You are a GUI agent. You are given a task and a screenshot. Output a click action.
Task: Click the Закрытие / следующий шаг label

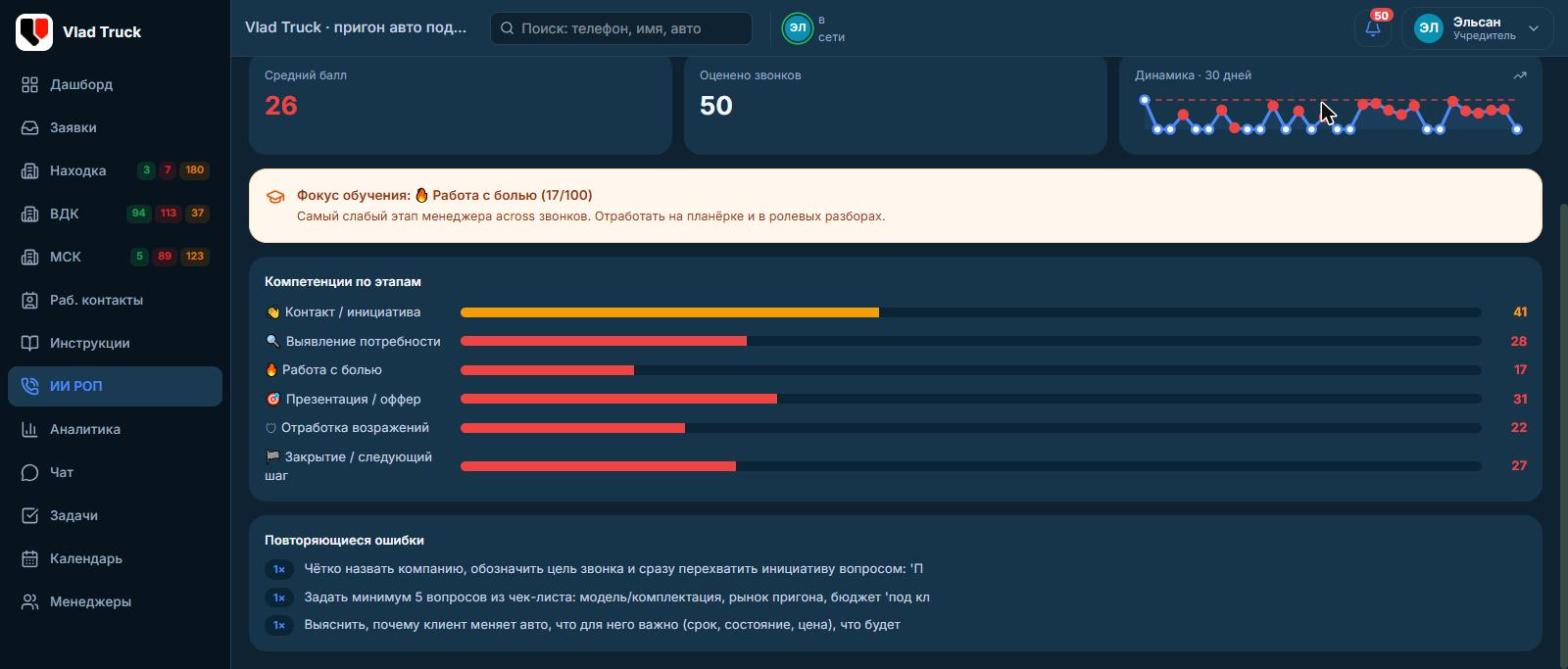(x=349, y=466)
